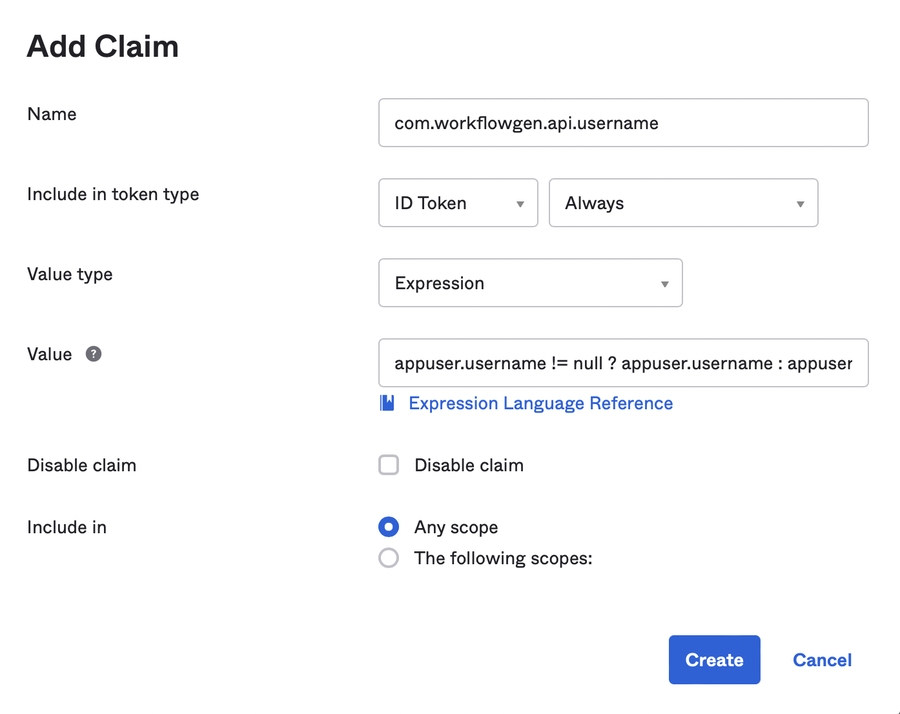Open the ID Token type dropdown

458,203
